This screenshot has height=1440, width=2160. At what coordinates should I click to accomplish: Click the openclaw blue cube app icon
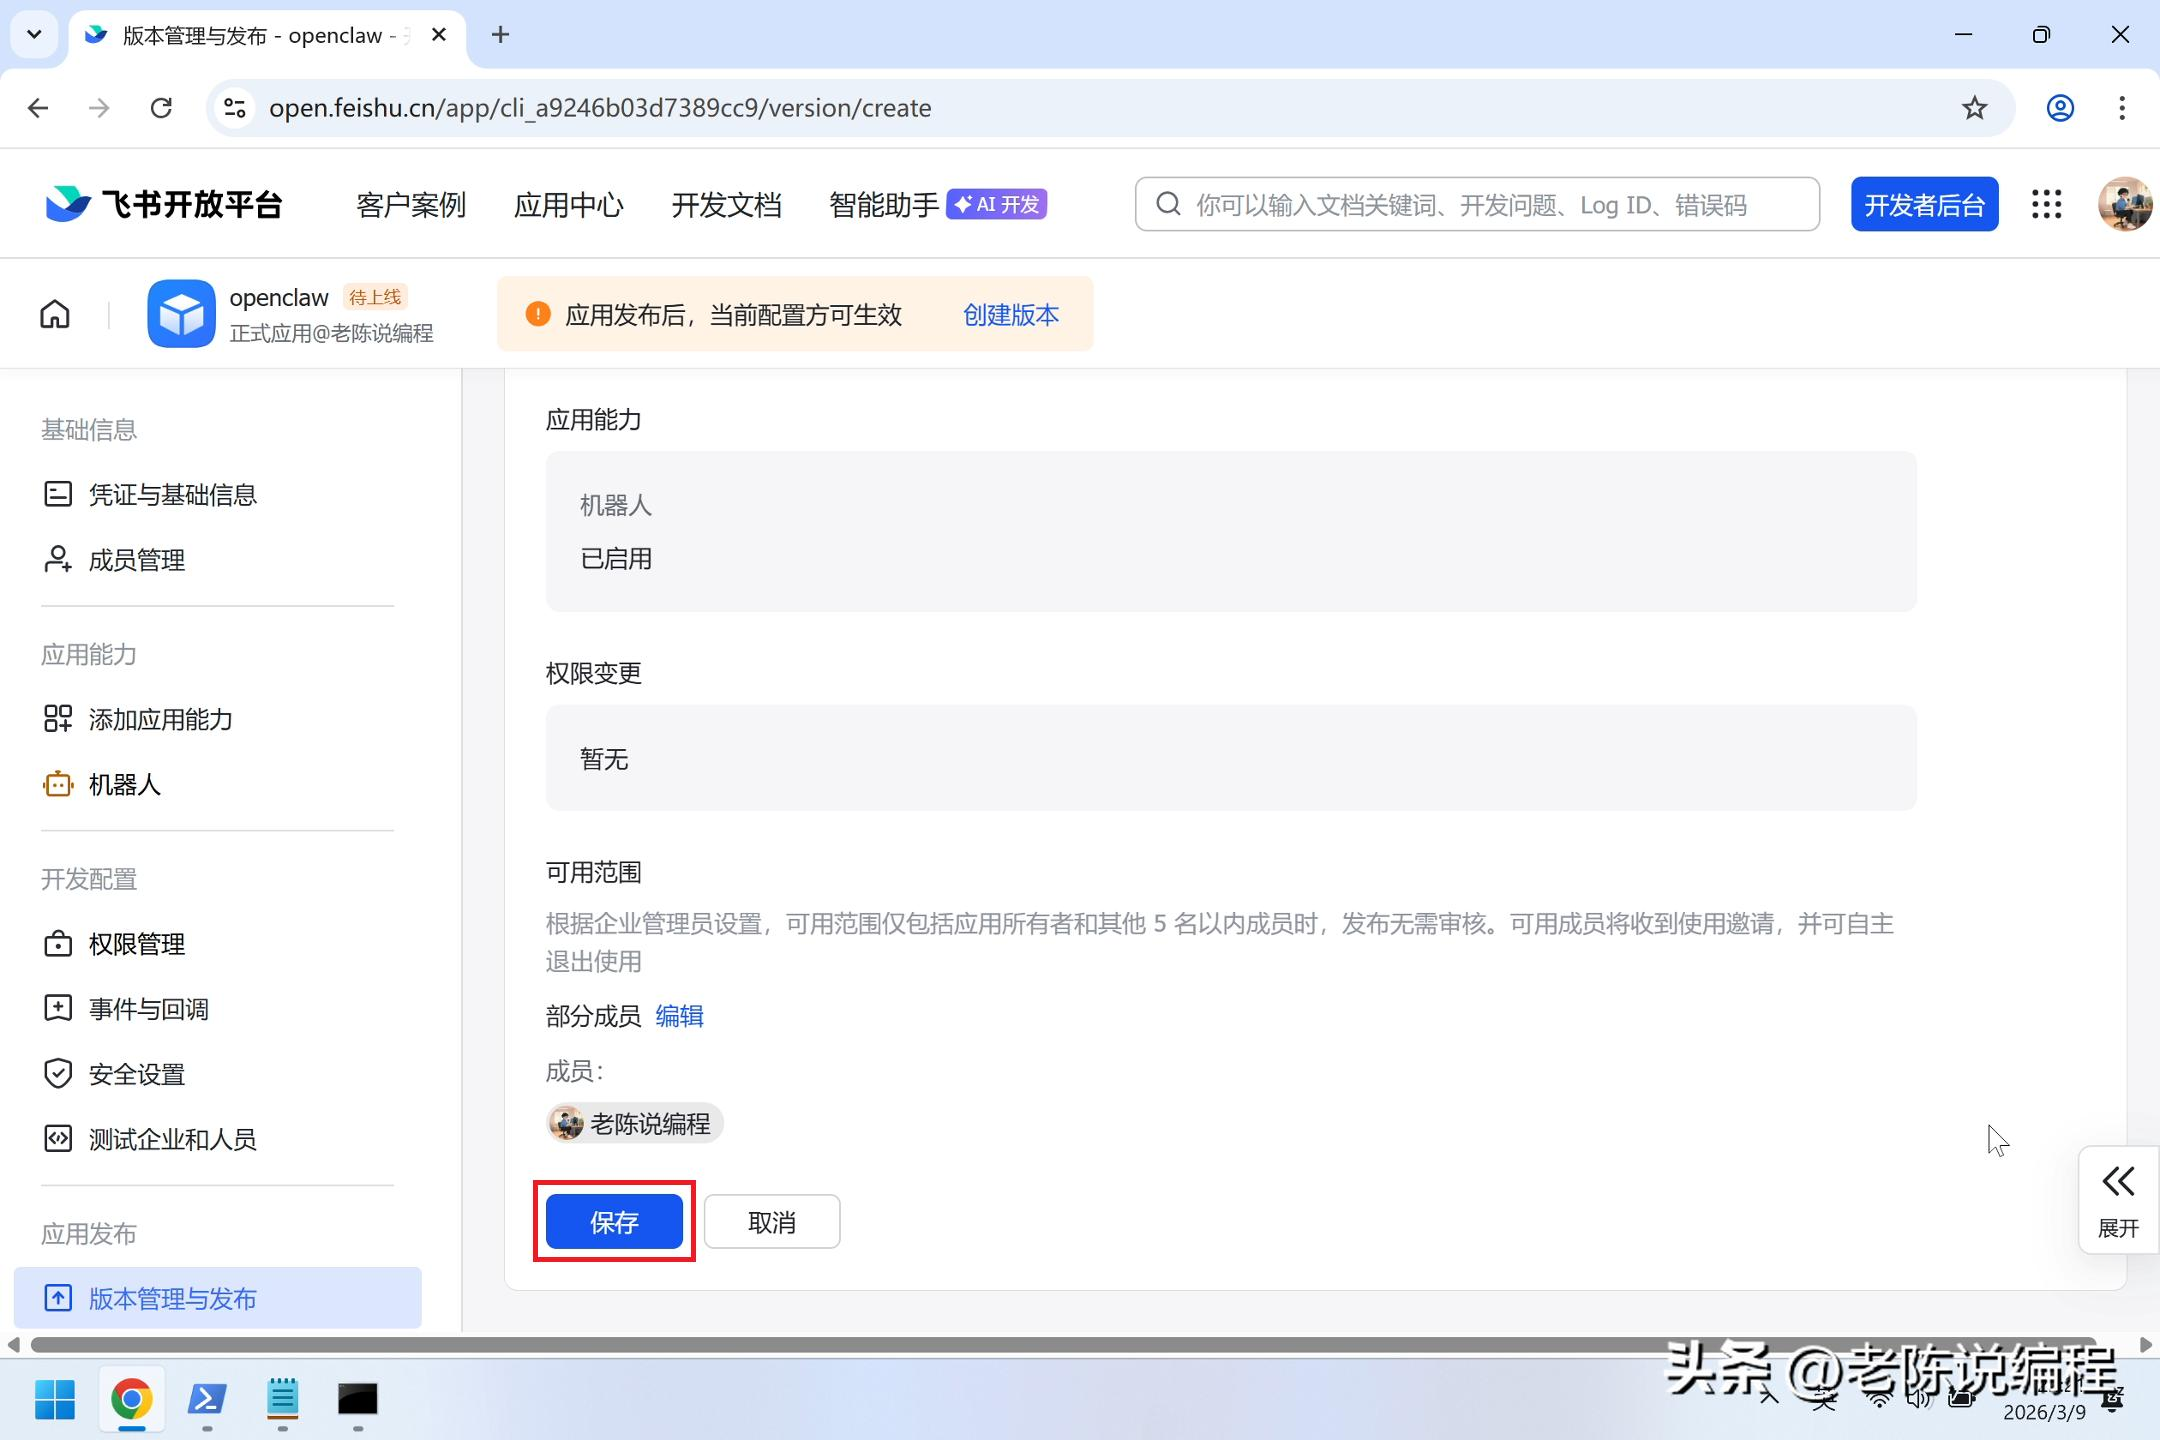(181, 314)
